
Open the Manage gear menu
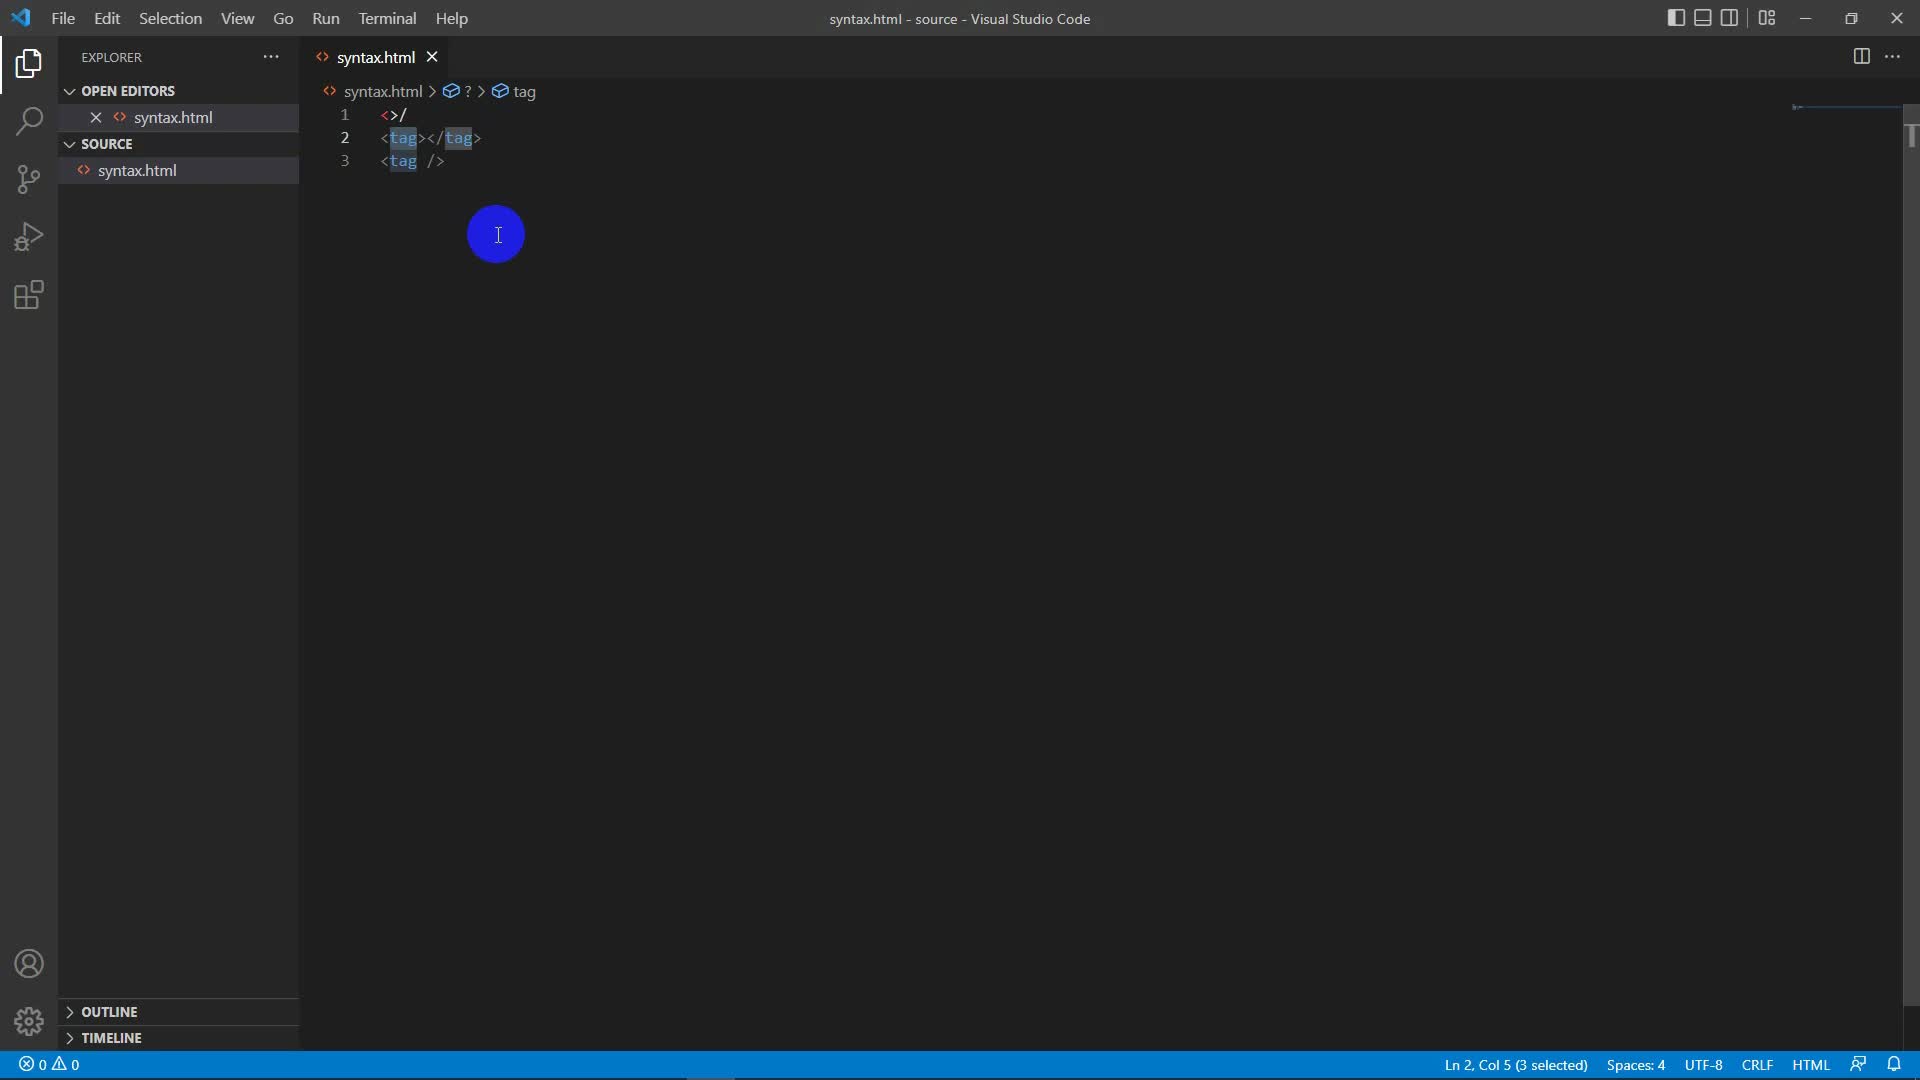coord(29,1021)
